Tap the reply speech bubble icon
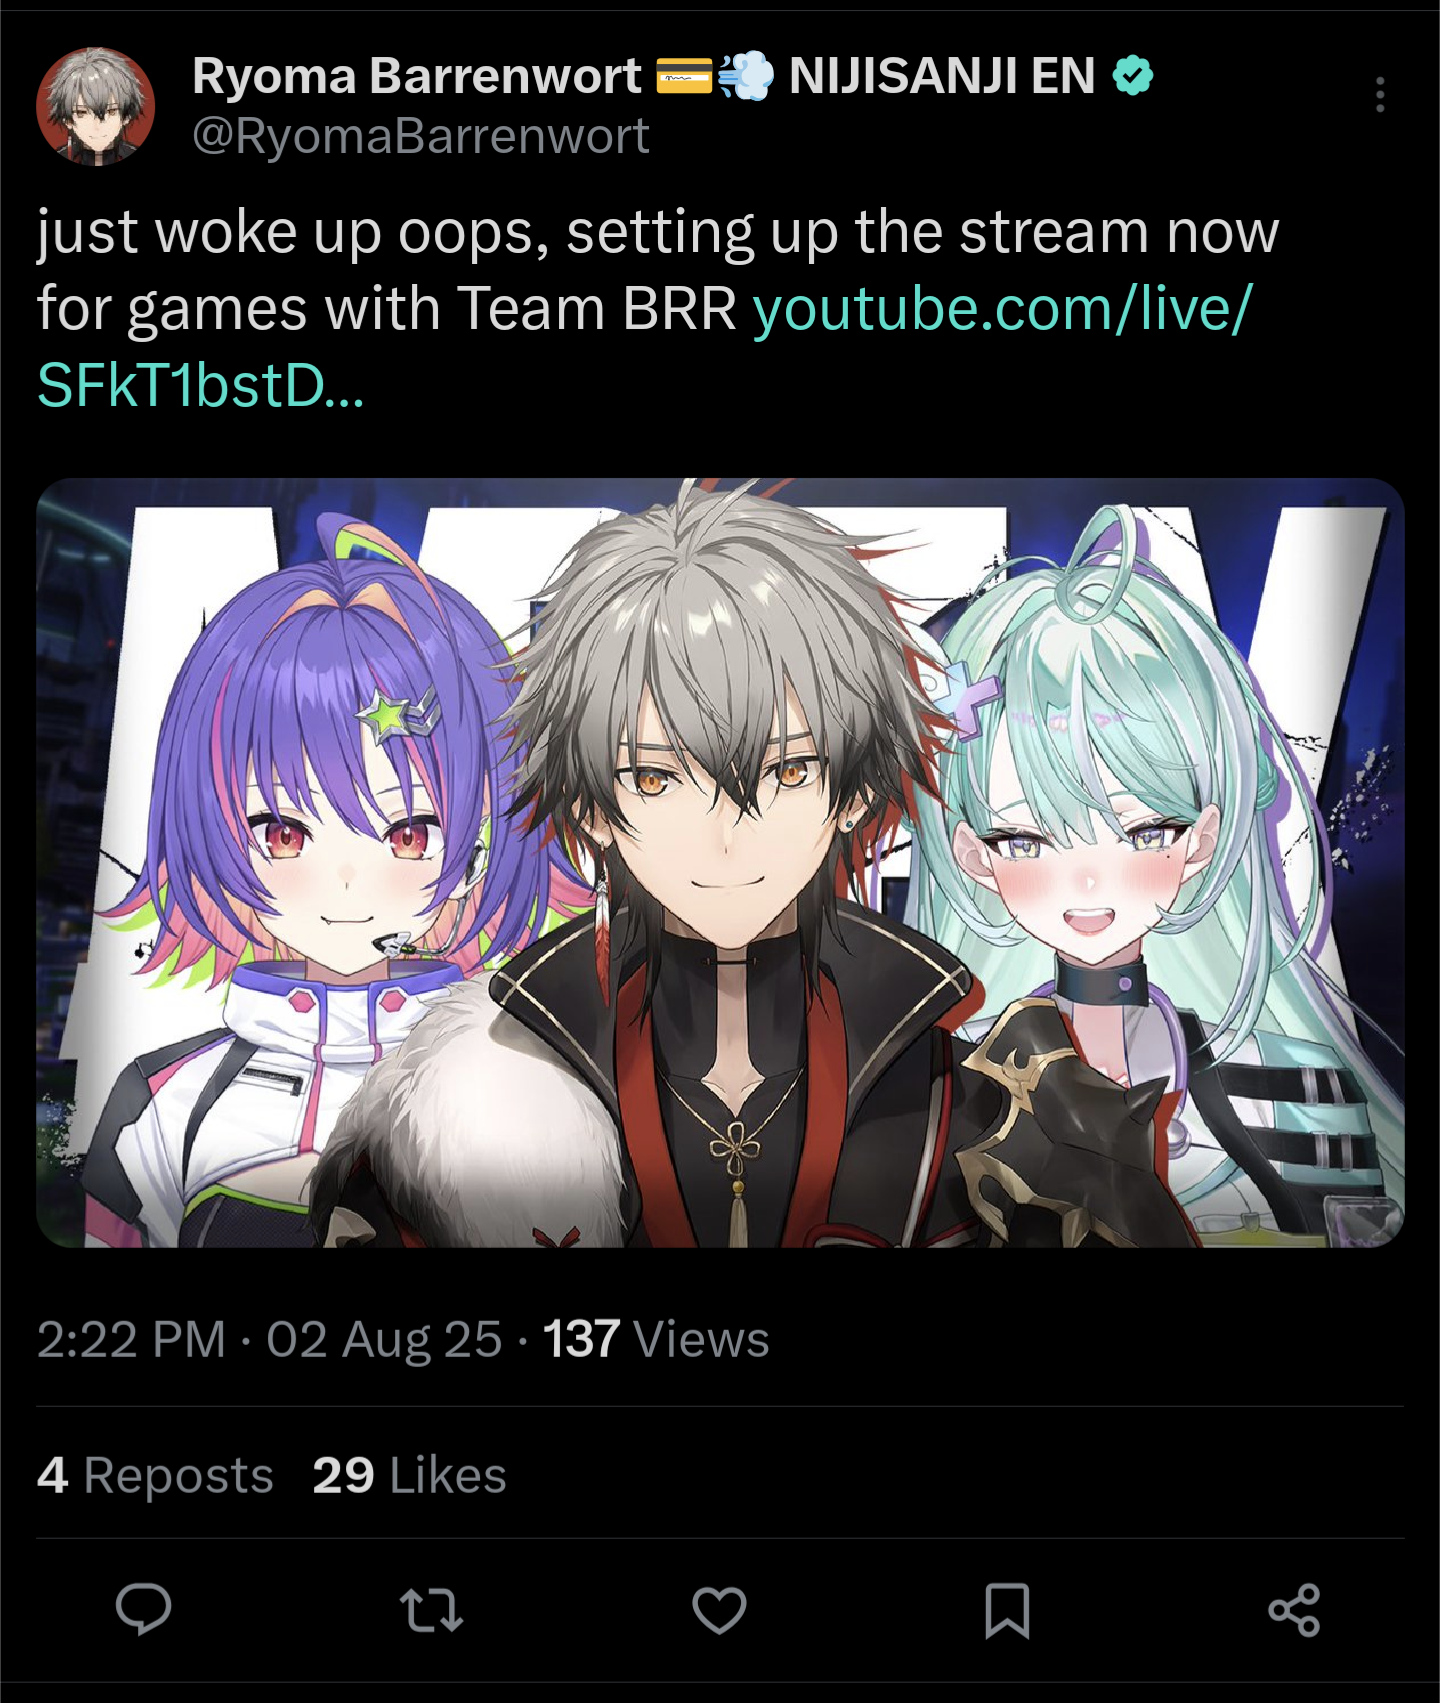 click(144, 1610)
